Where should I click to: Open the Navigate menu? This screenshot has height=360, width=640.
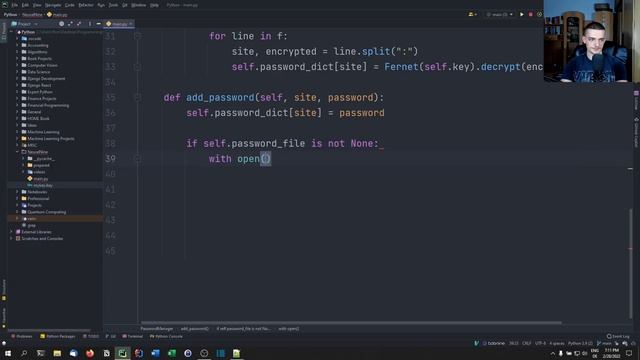click(53, 5)
